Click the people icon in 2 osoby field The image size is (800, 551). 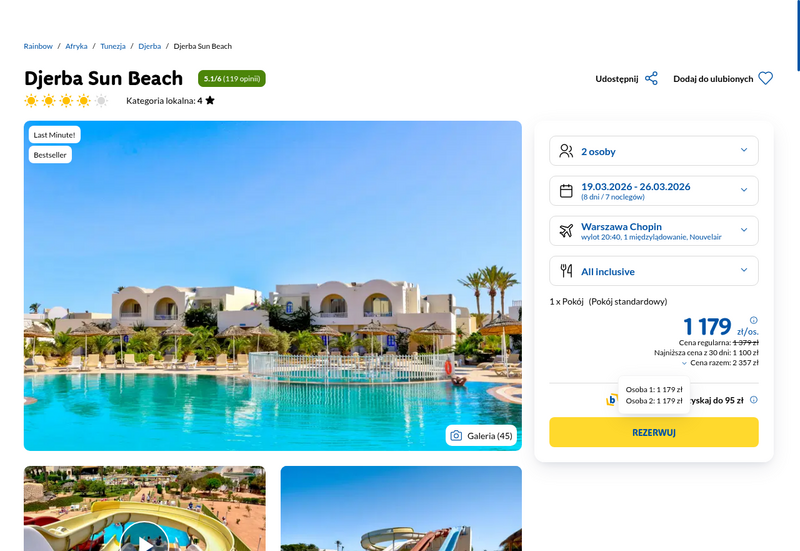(566, 151)
